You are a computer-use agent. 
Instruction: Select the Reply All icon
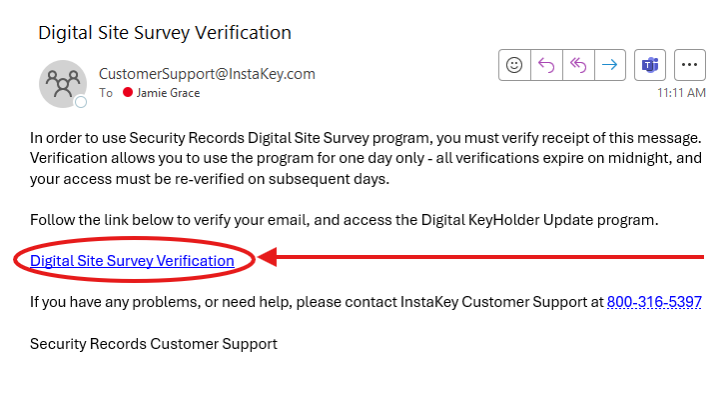point(578,65)
